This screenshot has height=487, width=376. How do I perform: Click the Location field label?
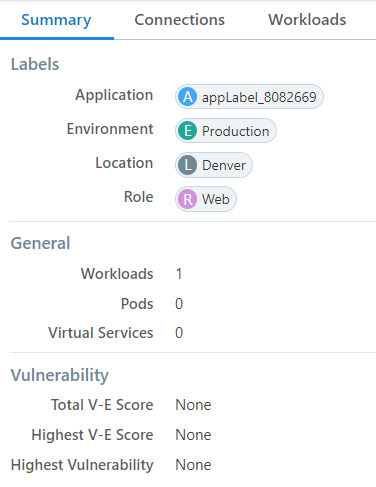124,163
